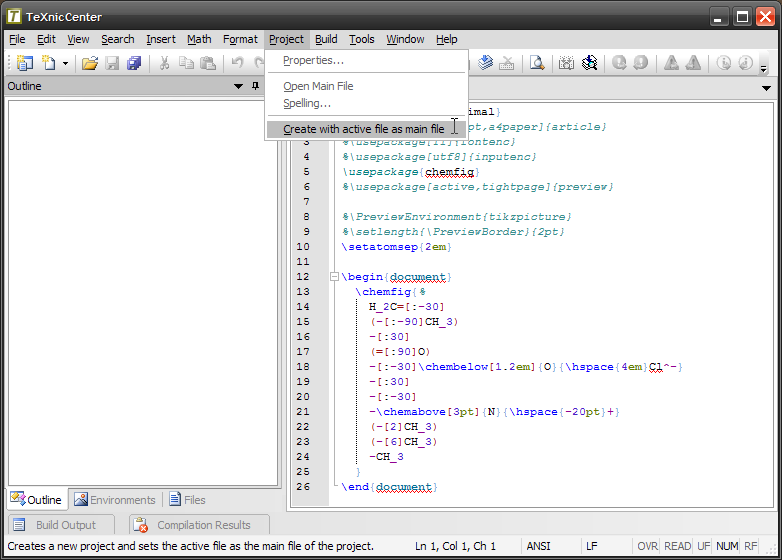Click the Cut scissors icon

164,63
